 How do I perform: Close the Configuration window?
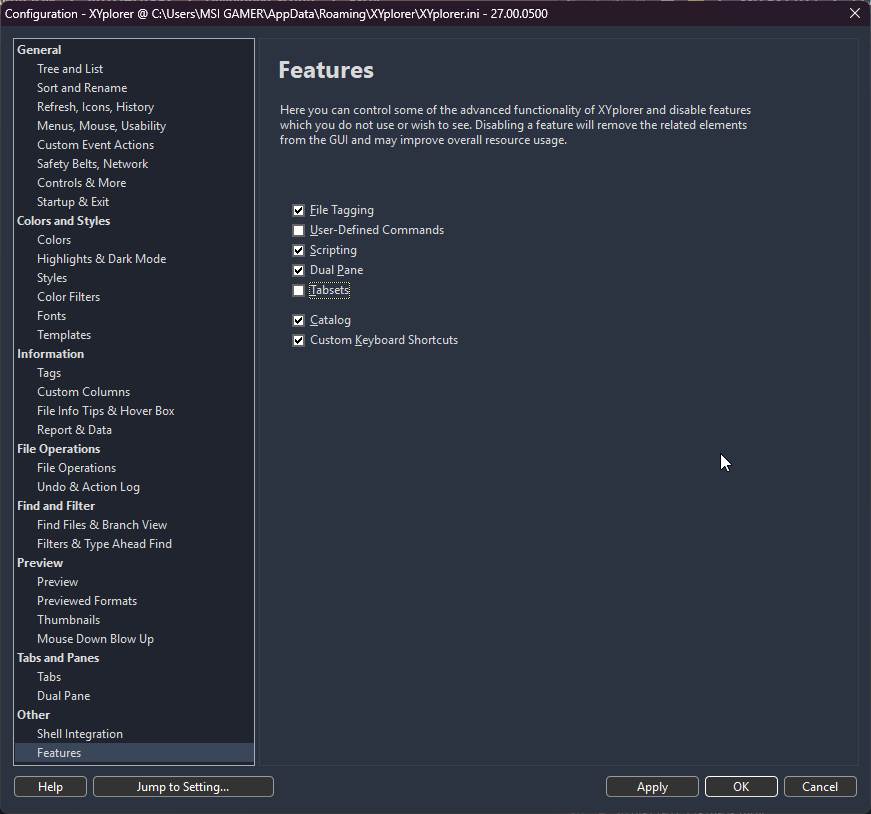click(x=854, y=13)
